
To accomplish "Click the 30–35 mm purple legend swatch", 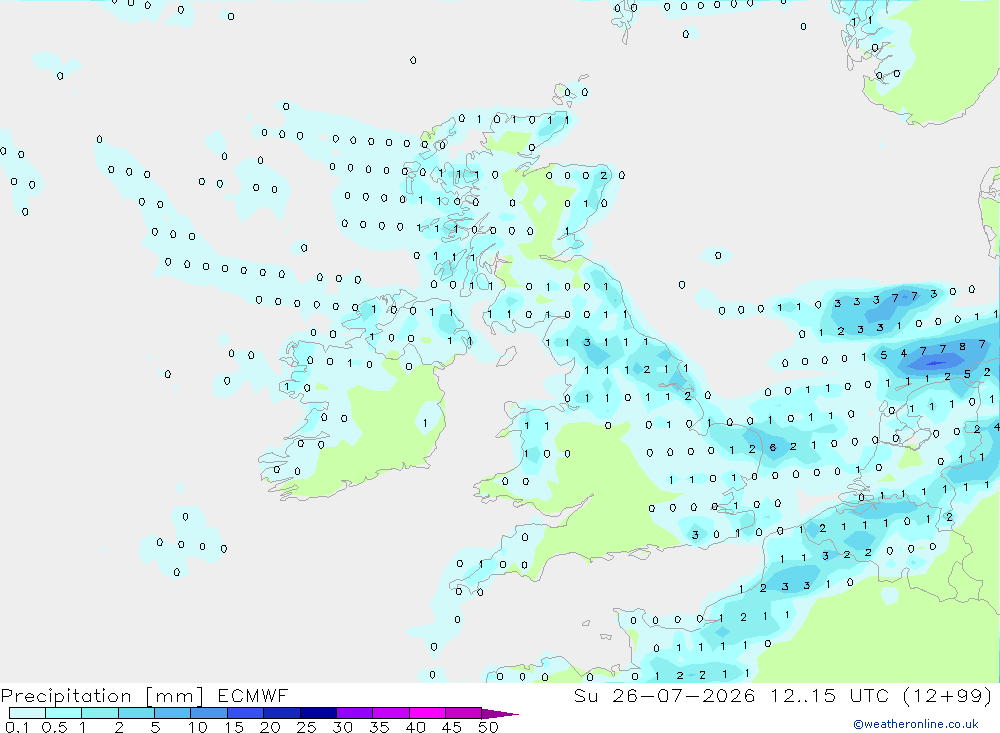I will point(355,713).
